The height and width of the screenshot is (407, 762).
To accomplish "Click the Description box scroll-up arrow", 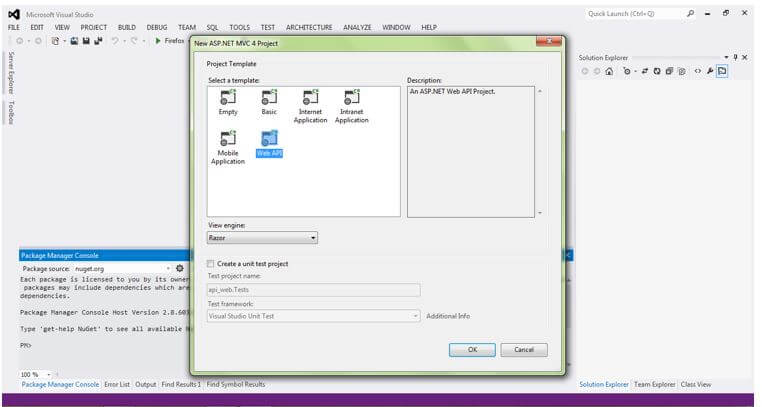I will [540, 91].
